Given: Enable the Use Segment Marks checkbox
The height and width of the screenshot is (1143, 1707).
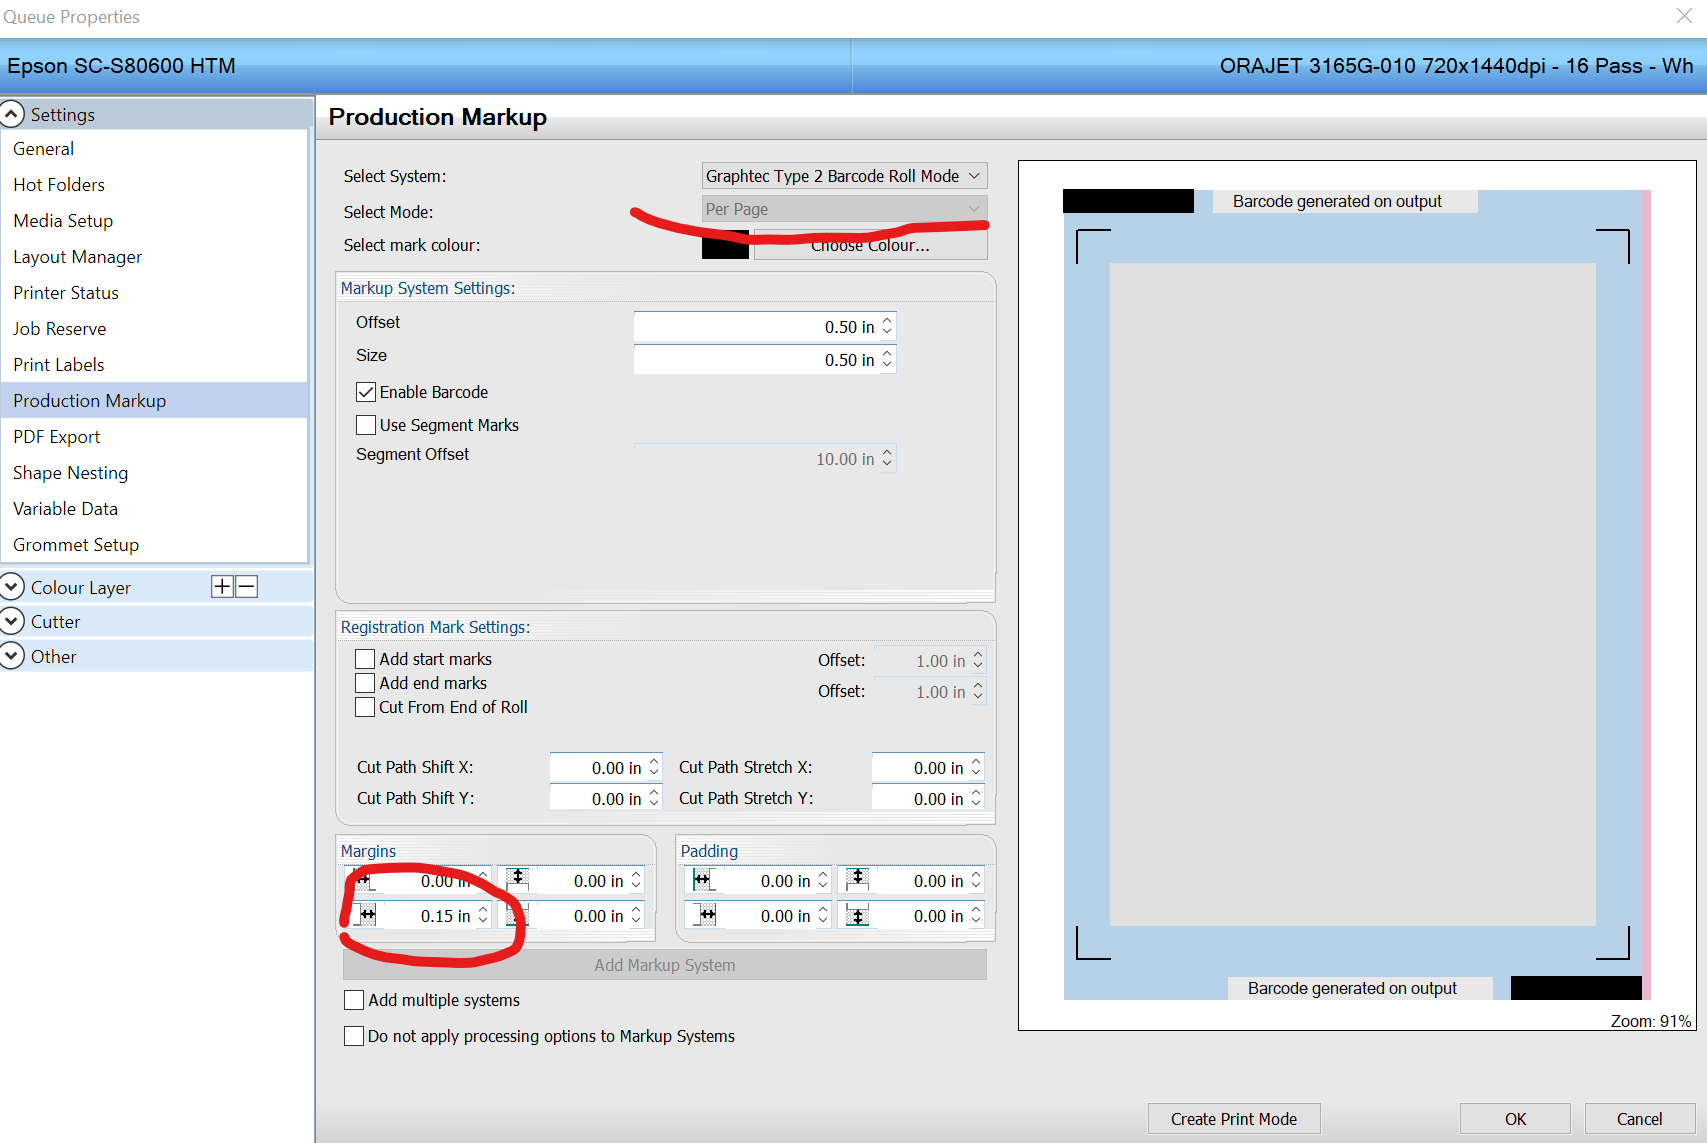Looking at the screenshot, I should coord(366,424).
